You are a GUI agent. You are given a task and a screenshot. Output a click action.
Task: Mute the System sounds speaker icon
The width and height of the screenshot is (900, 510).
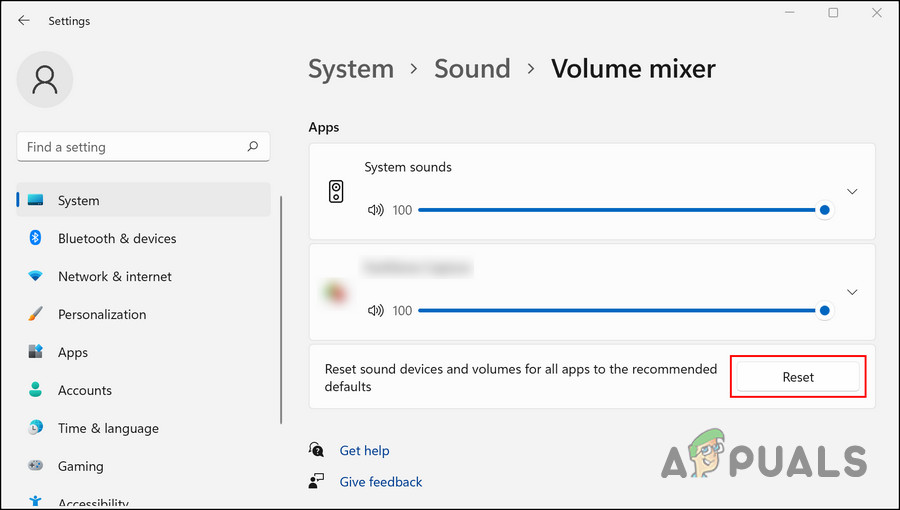(x=376, y=210)
